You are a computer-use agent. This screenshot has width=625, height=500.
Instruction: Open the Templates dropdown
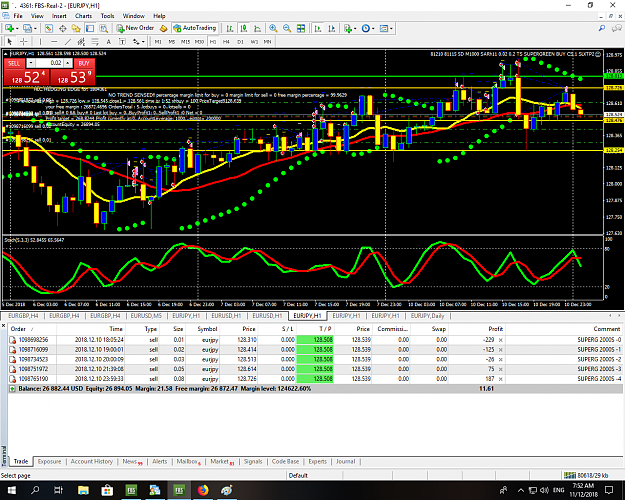click(x=386, y=28)
